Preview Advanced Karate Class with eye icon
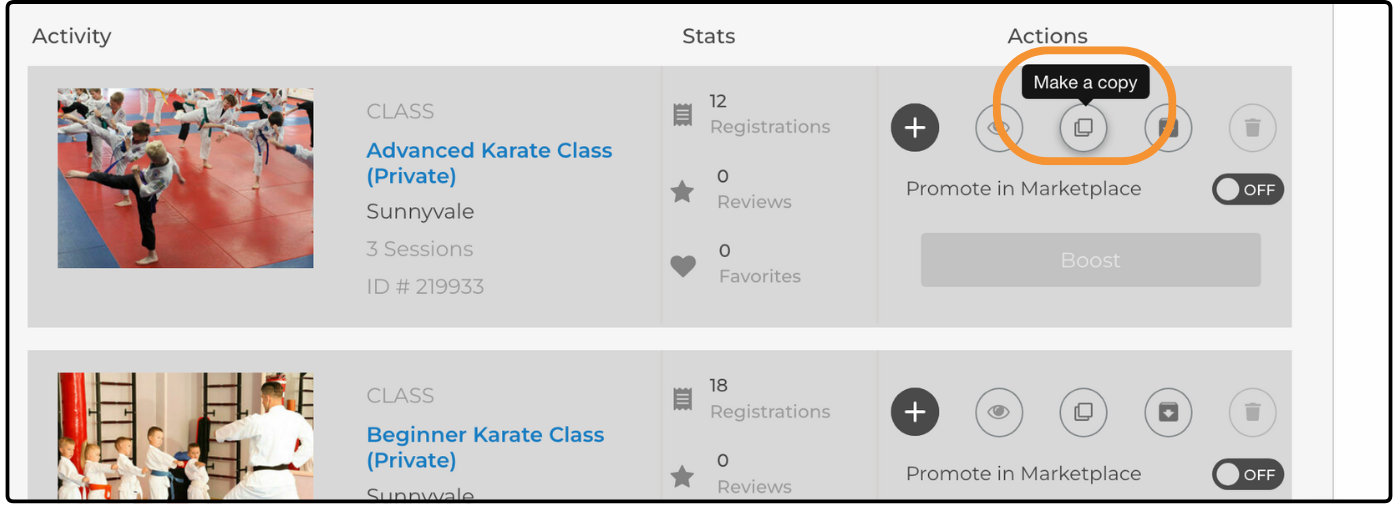Image resolution: width=1396 pixels, height=509 pixels. [x=999, y=128]
